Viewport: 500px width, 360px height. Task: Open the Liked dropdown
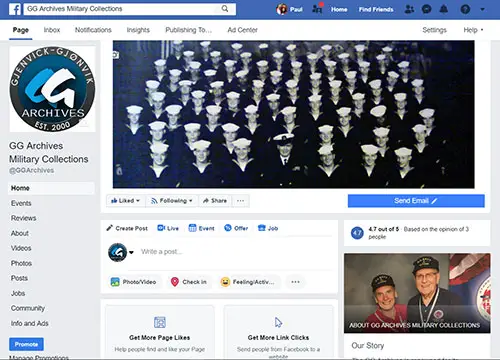coord(125,201)
